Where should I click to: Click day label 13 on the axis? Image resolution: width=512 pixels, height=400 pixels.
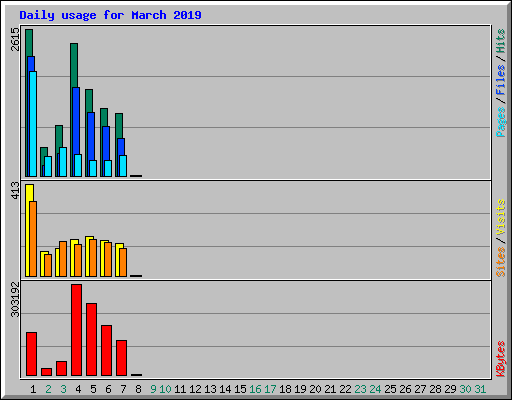tap(210, 389)
